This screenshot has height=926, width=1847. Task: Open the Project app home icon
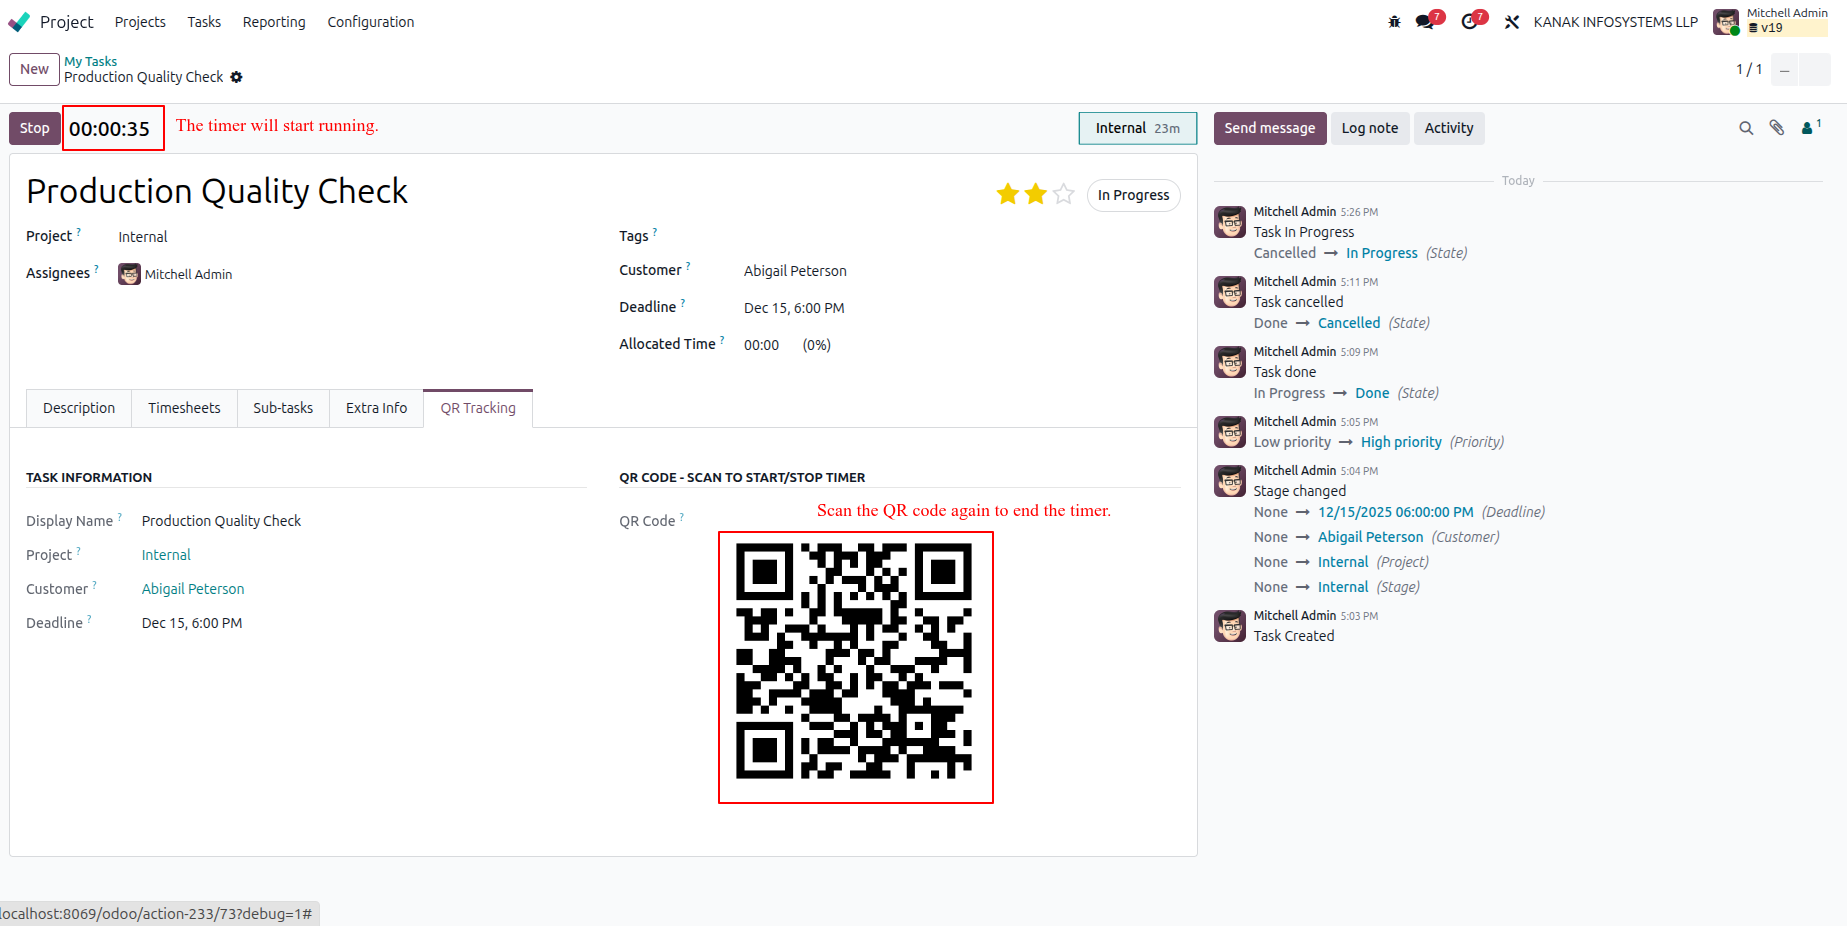click(x=19, y=22)
